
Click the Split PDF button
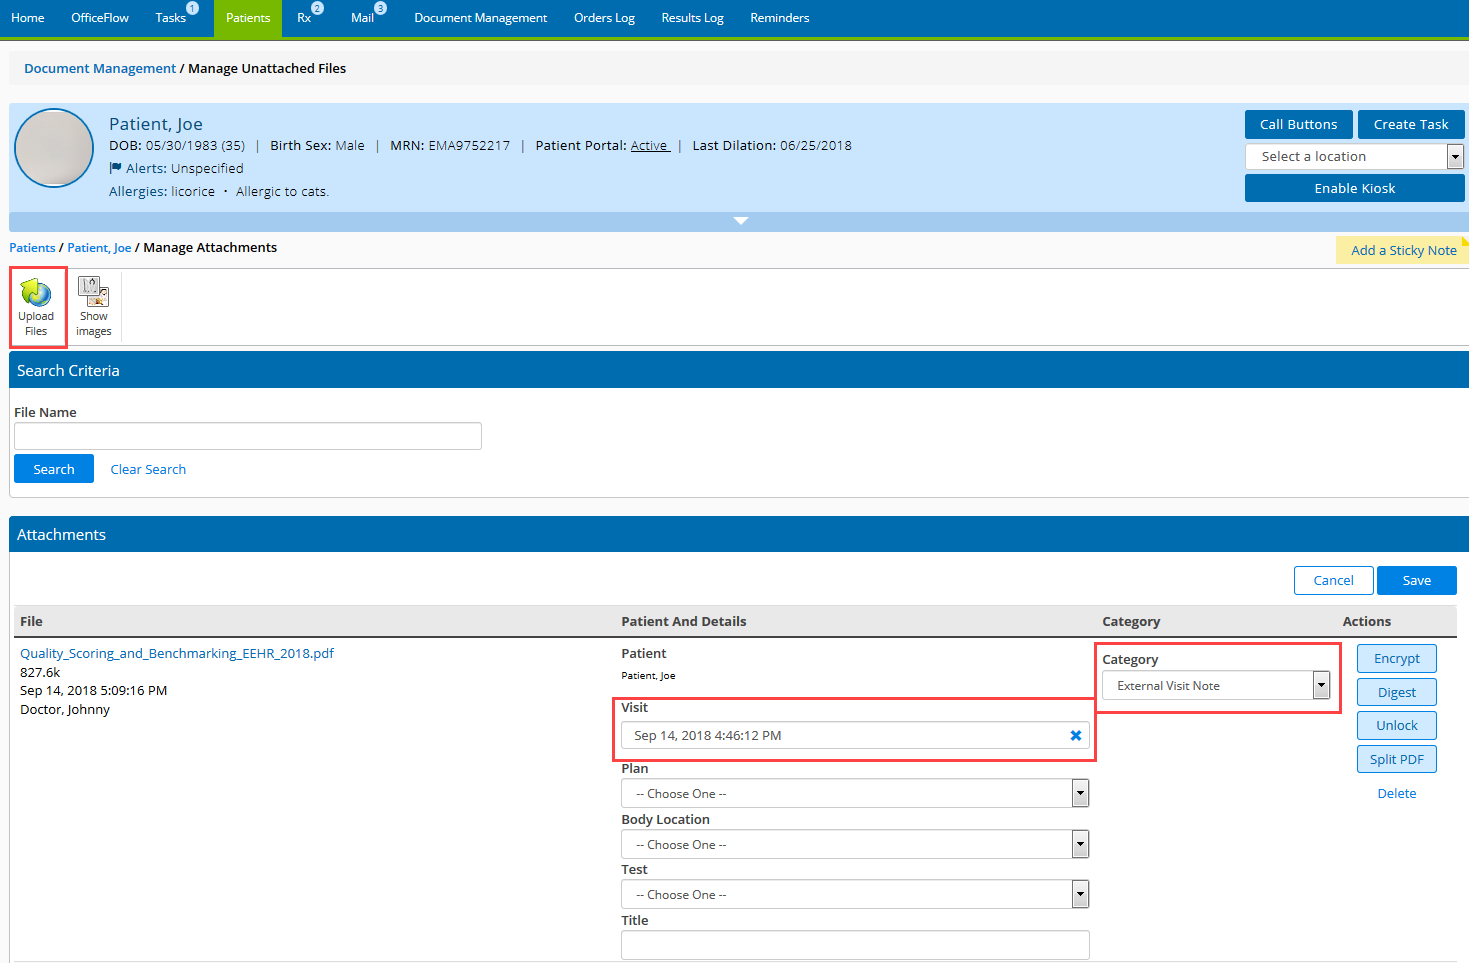pyautogui.click(x=1396, y=760)
